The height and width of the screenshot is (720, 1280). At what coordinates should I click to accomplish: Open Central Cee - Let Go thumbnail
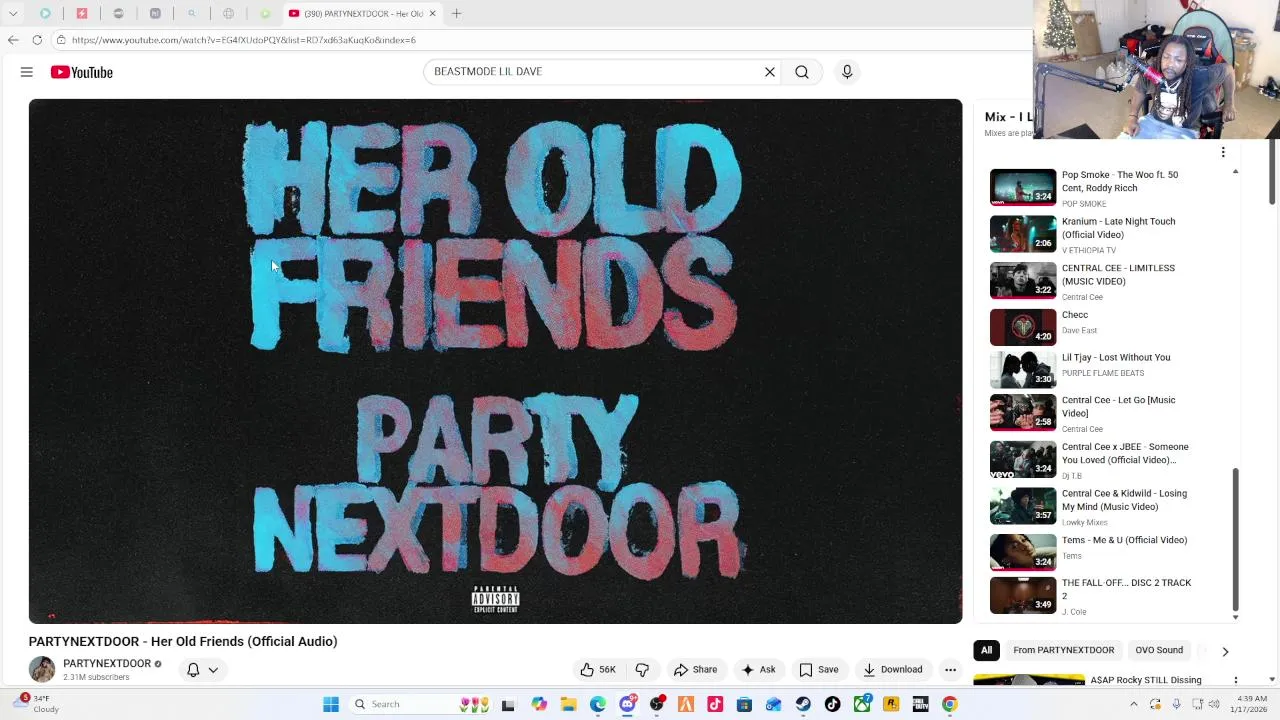[x=1023, y=413]
